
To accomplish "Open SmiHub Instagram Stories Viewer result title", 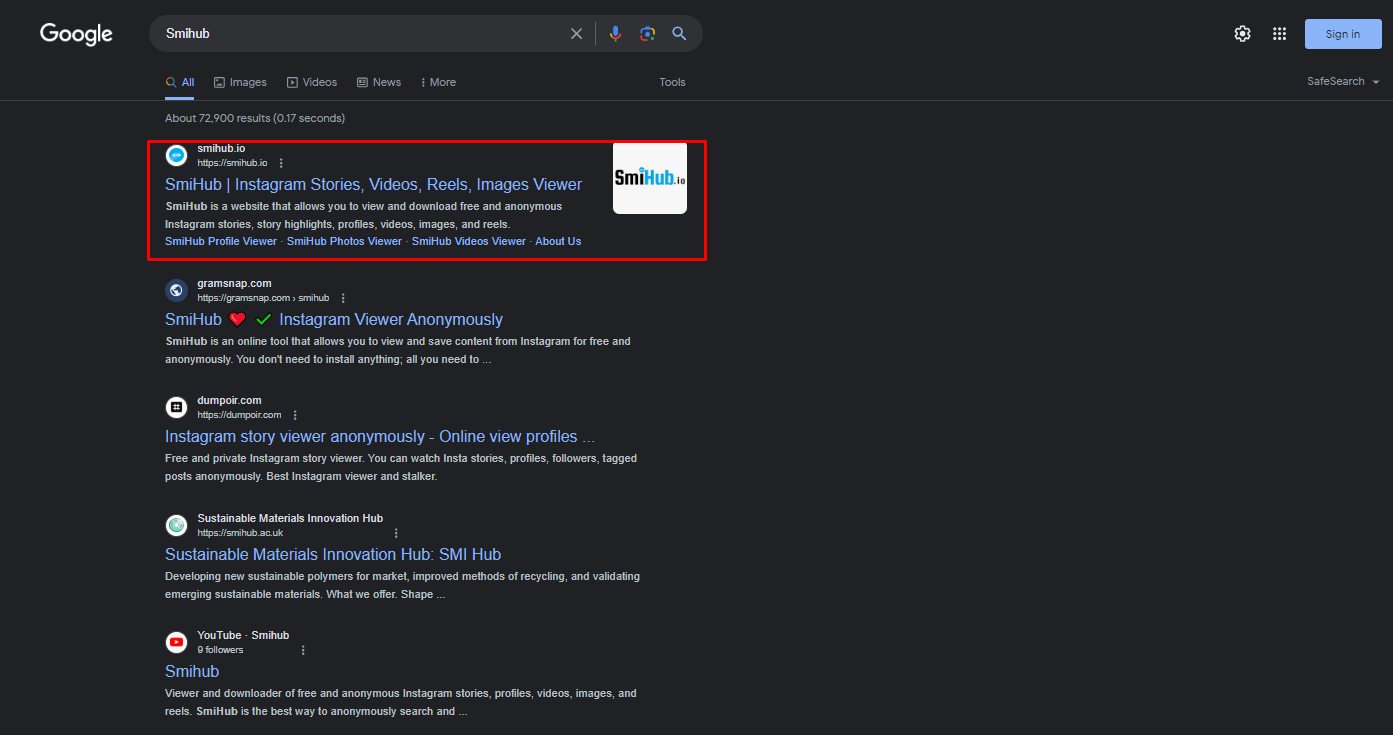I will (373, 184).
